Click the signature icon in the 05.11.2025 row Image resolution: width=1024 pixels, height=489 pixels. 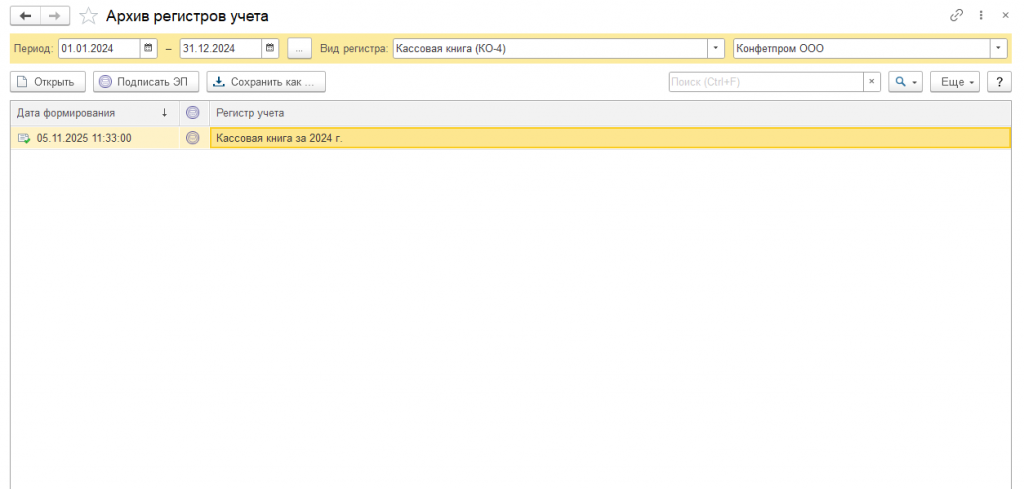coord(193,138)
